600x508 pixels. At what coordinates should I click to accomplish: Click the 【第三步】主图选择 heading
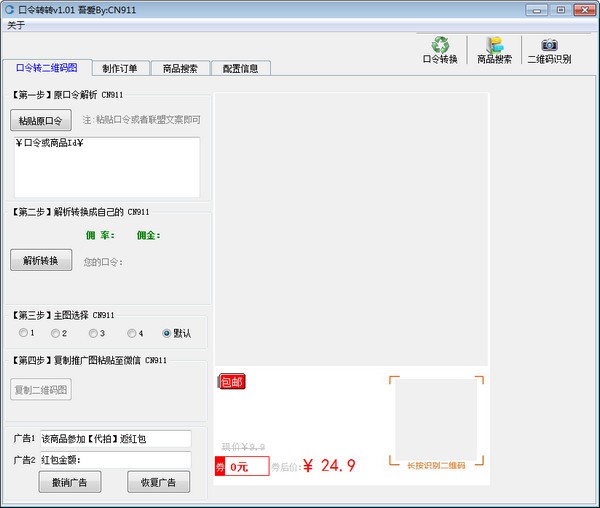pyautogui.click(x=62, y=315)
